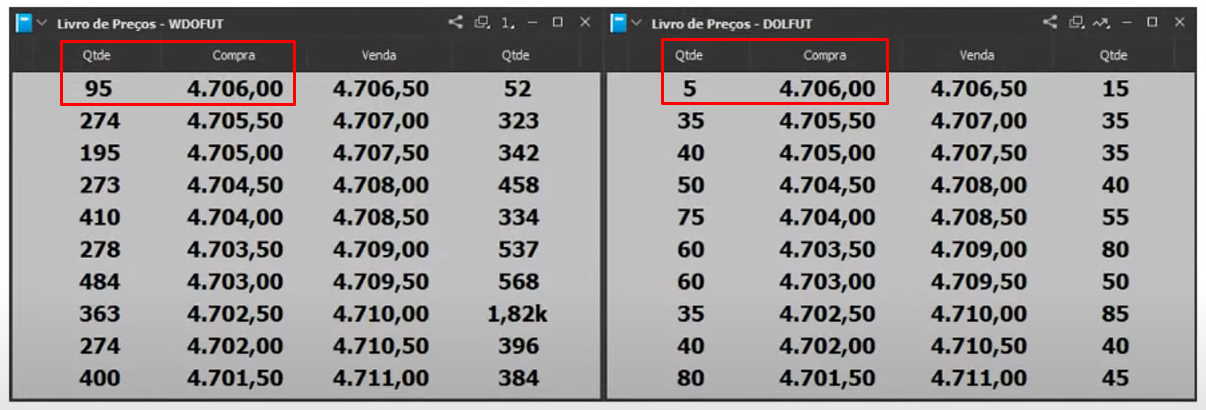Click buy quantity 95 in WDOFUT
The width and height of the screenshot is (1206, 410).
99,89
